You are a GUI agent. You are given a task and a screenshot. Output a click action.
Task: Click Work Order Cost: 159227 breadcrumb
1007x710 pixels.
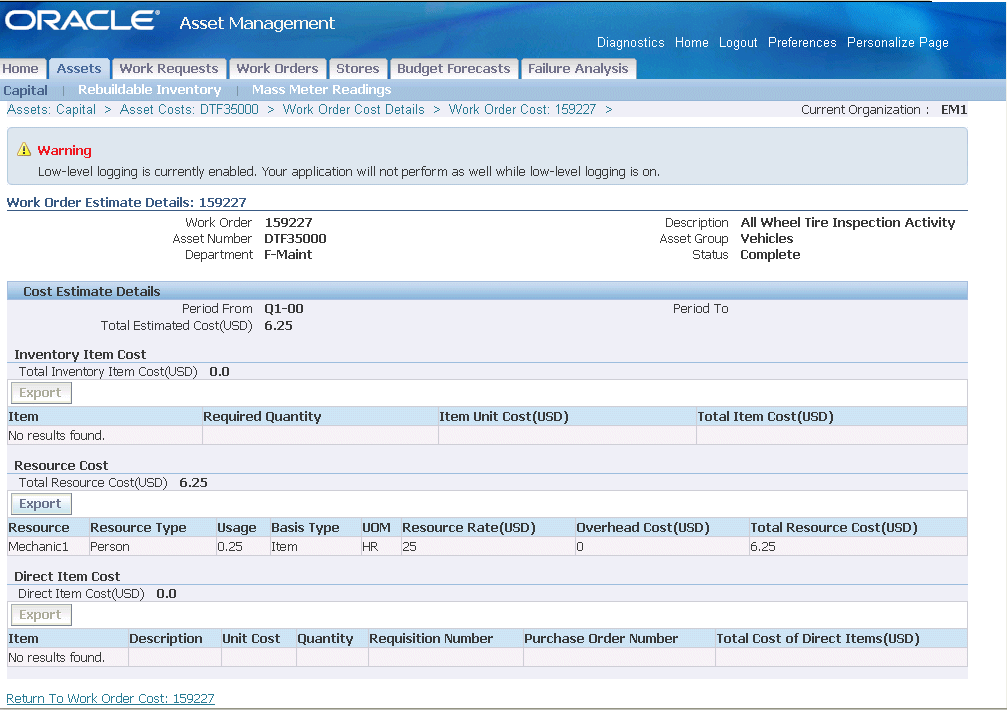(x=523, y=110)
